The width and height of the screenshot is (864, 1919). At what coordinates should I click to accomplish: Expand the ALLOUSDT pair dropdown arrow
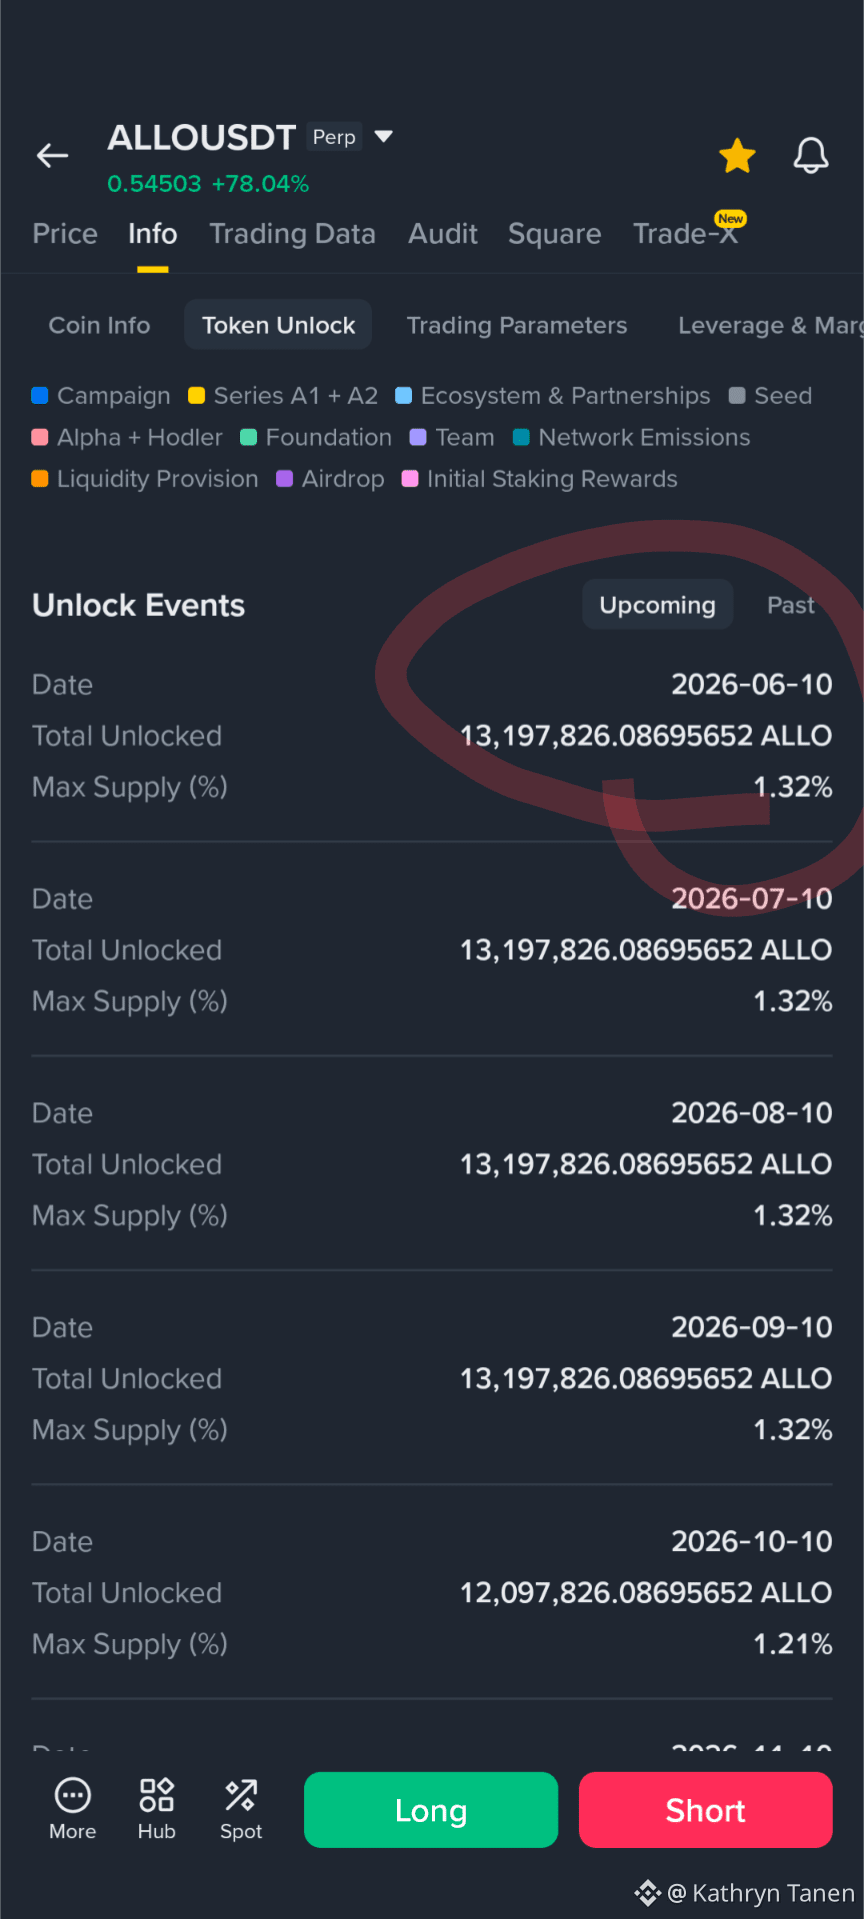383,136
